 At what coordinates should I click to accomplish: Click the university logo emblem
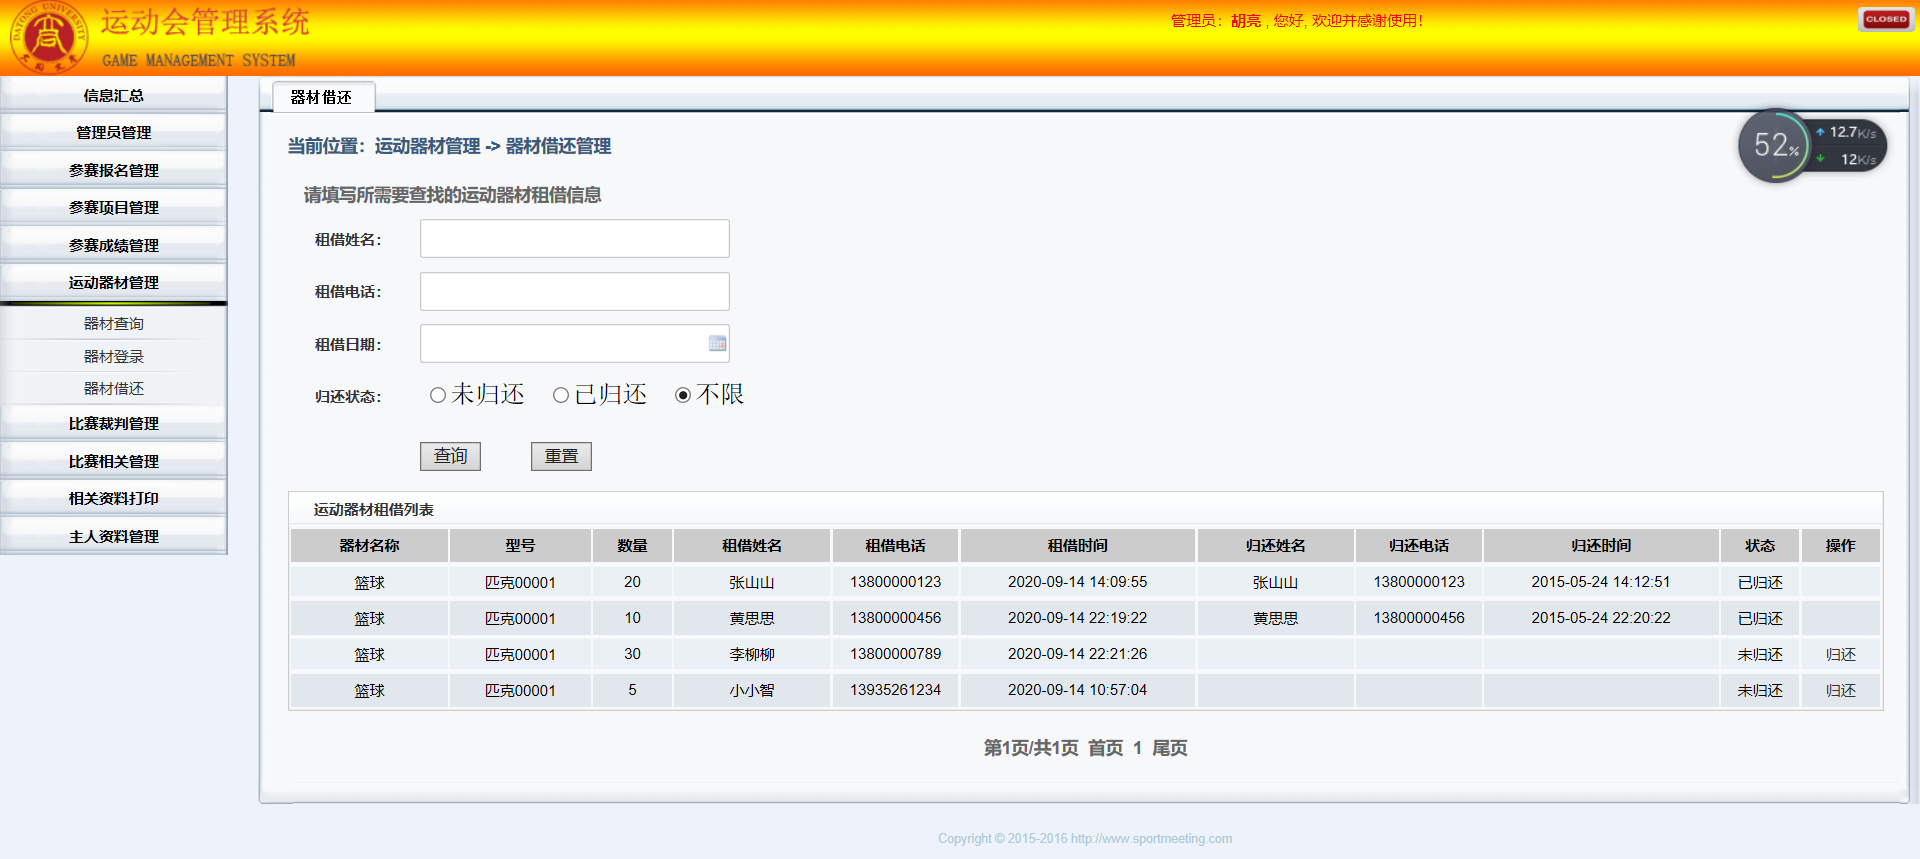(47, 37)
